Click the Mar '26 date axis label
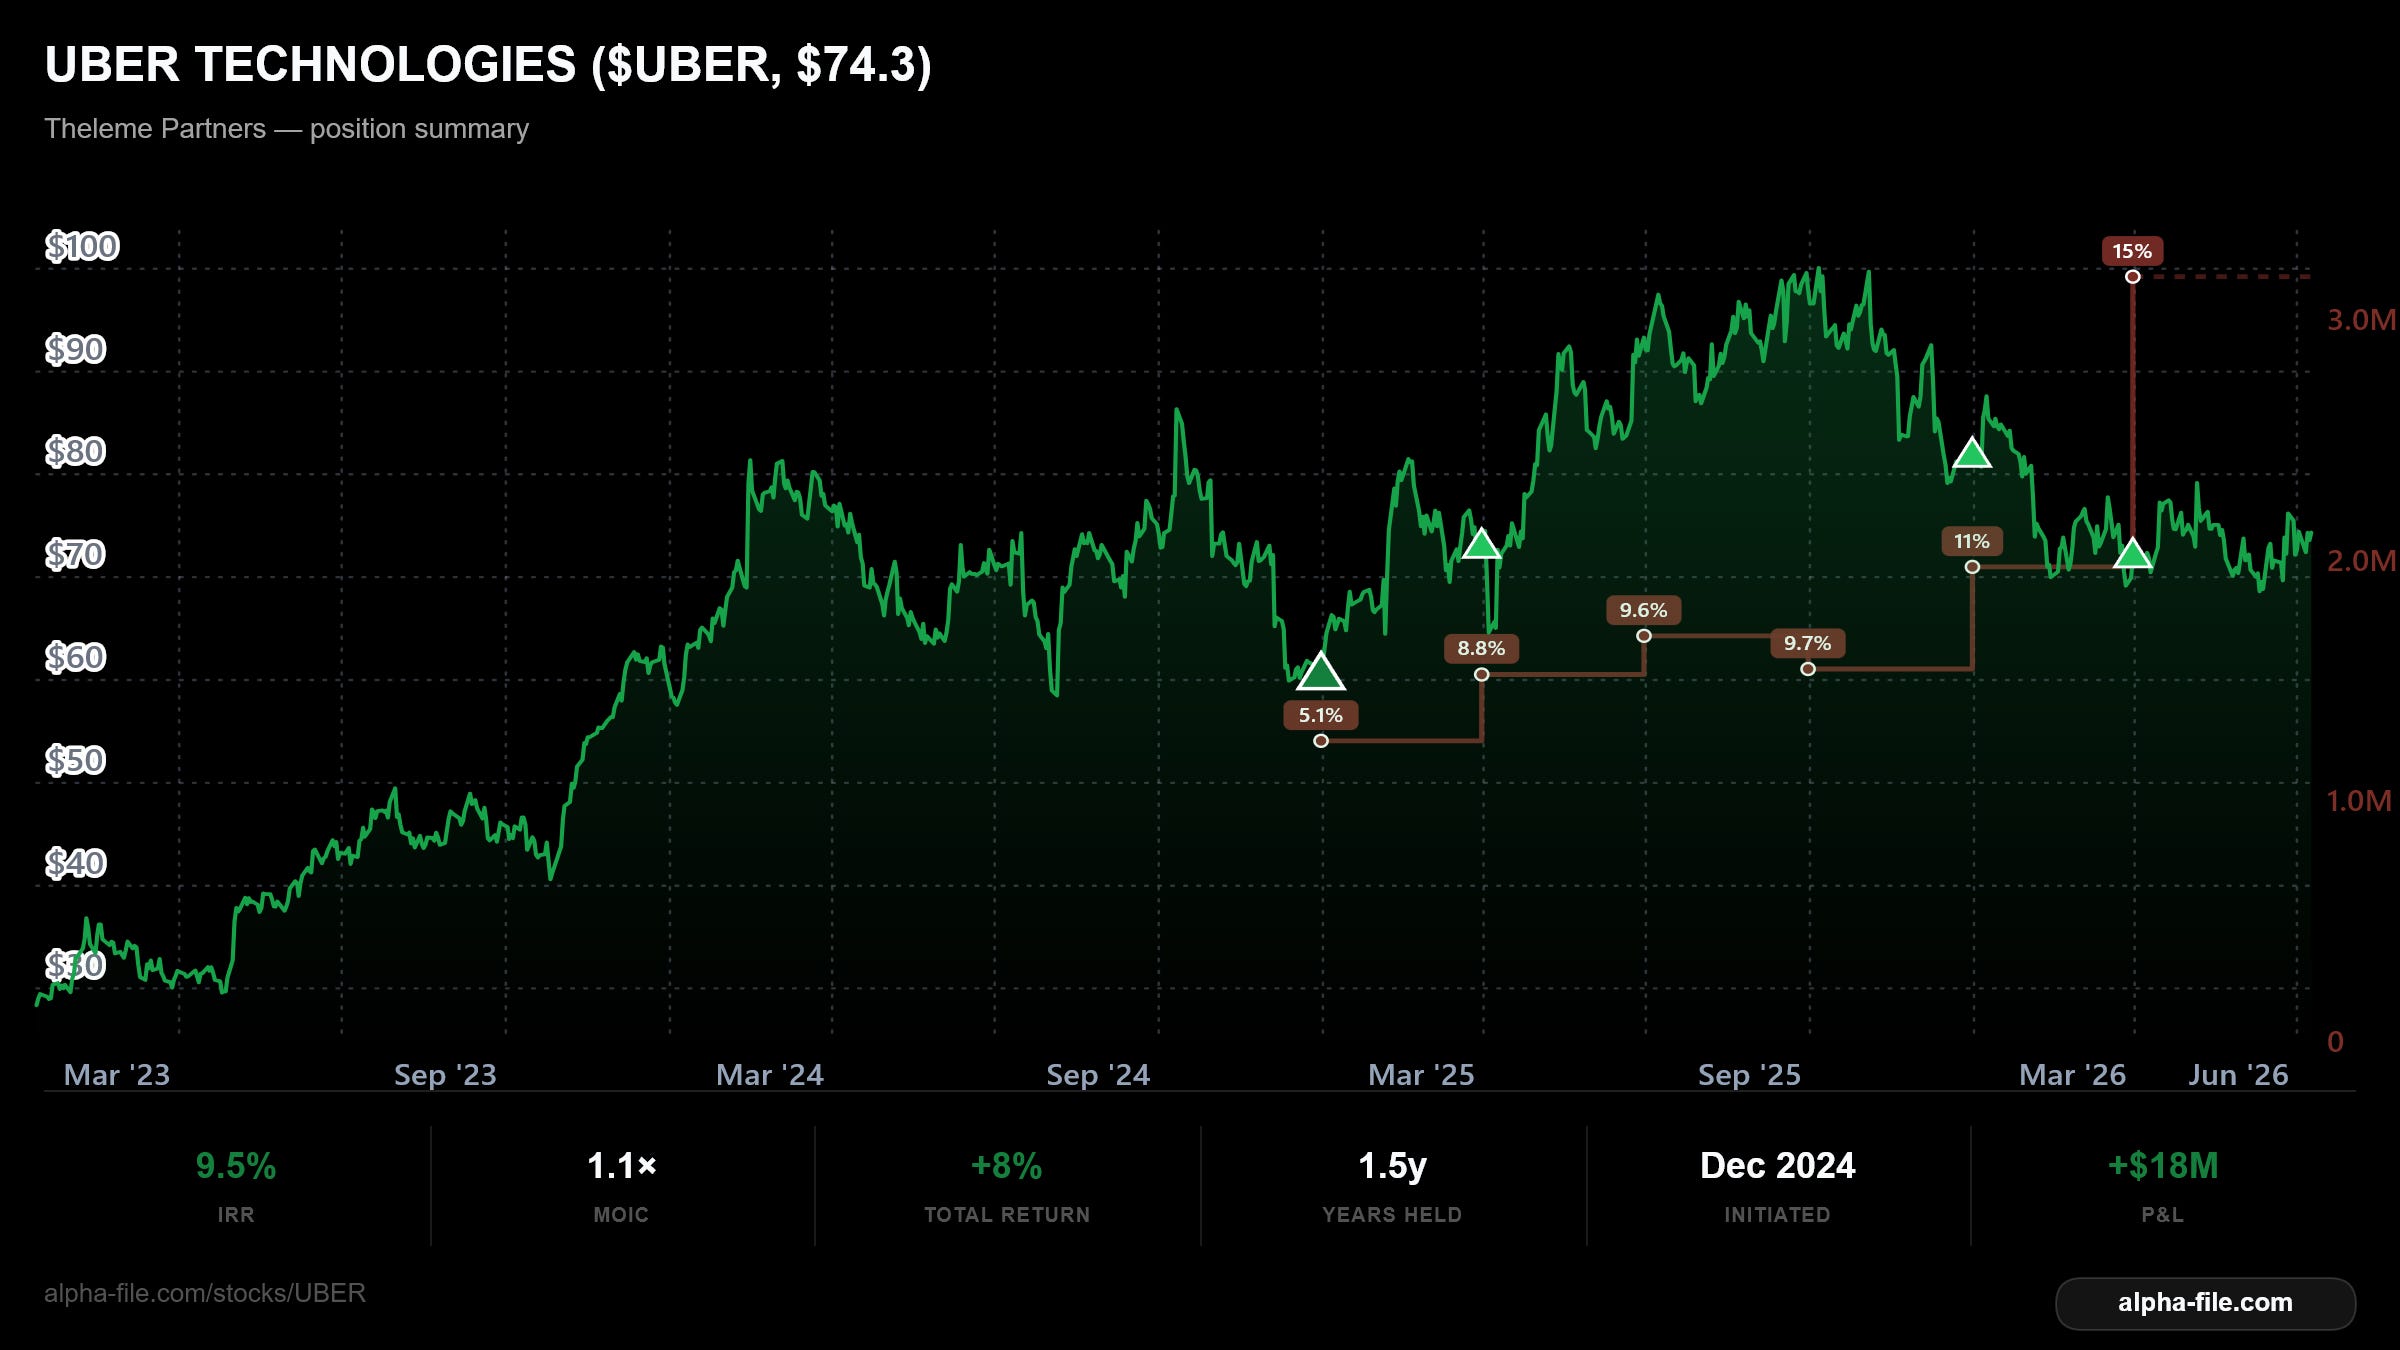 click(x=2073, y=1075)
